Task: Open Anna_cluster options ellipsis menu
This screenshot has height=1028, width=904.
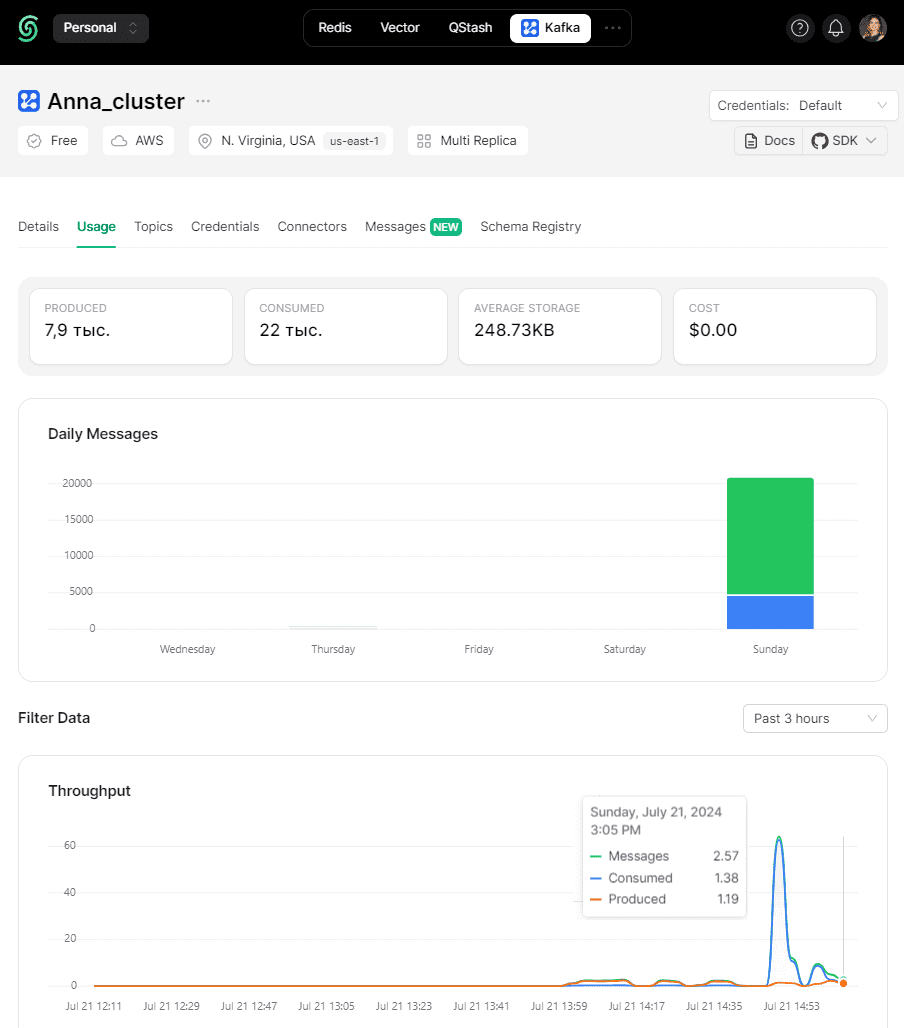Action: (x=203, y=101)
